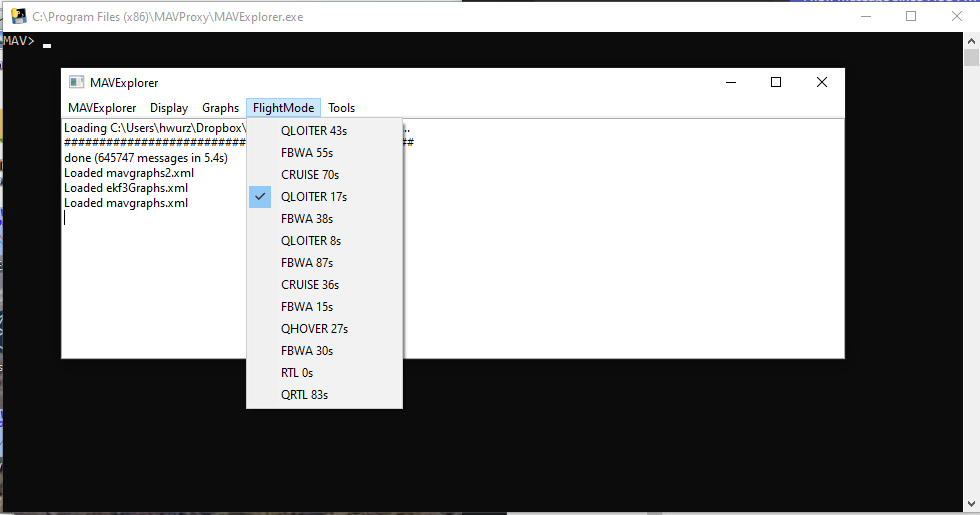
Task: Select the QLOITER 8s flight mode
Action: click(311, 241)
